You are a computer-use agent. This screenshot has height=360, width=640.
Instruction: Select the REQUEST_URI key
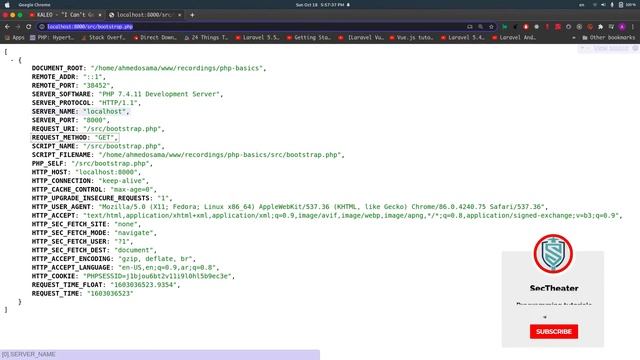(53, 129)
